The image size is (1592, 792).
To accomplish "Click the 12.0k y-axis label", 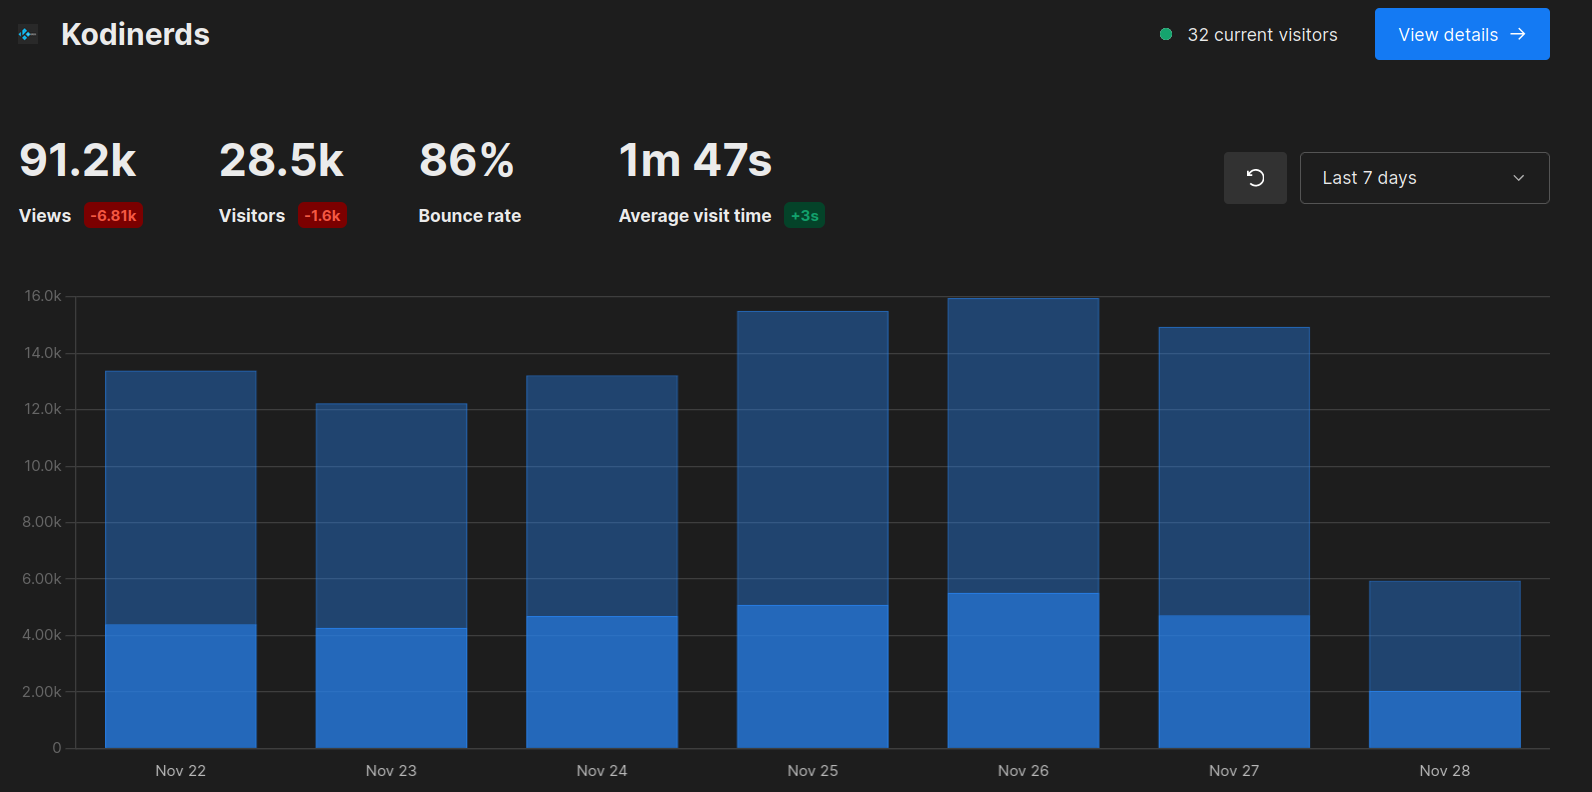I will coord(43,409).
